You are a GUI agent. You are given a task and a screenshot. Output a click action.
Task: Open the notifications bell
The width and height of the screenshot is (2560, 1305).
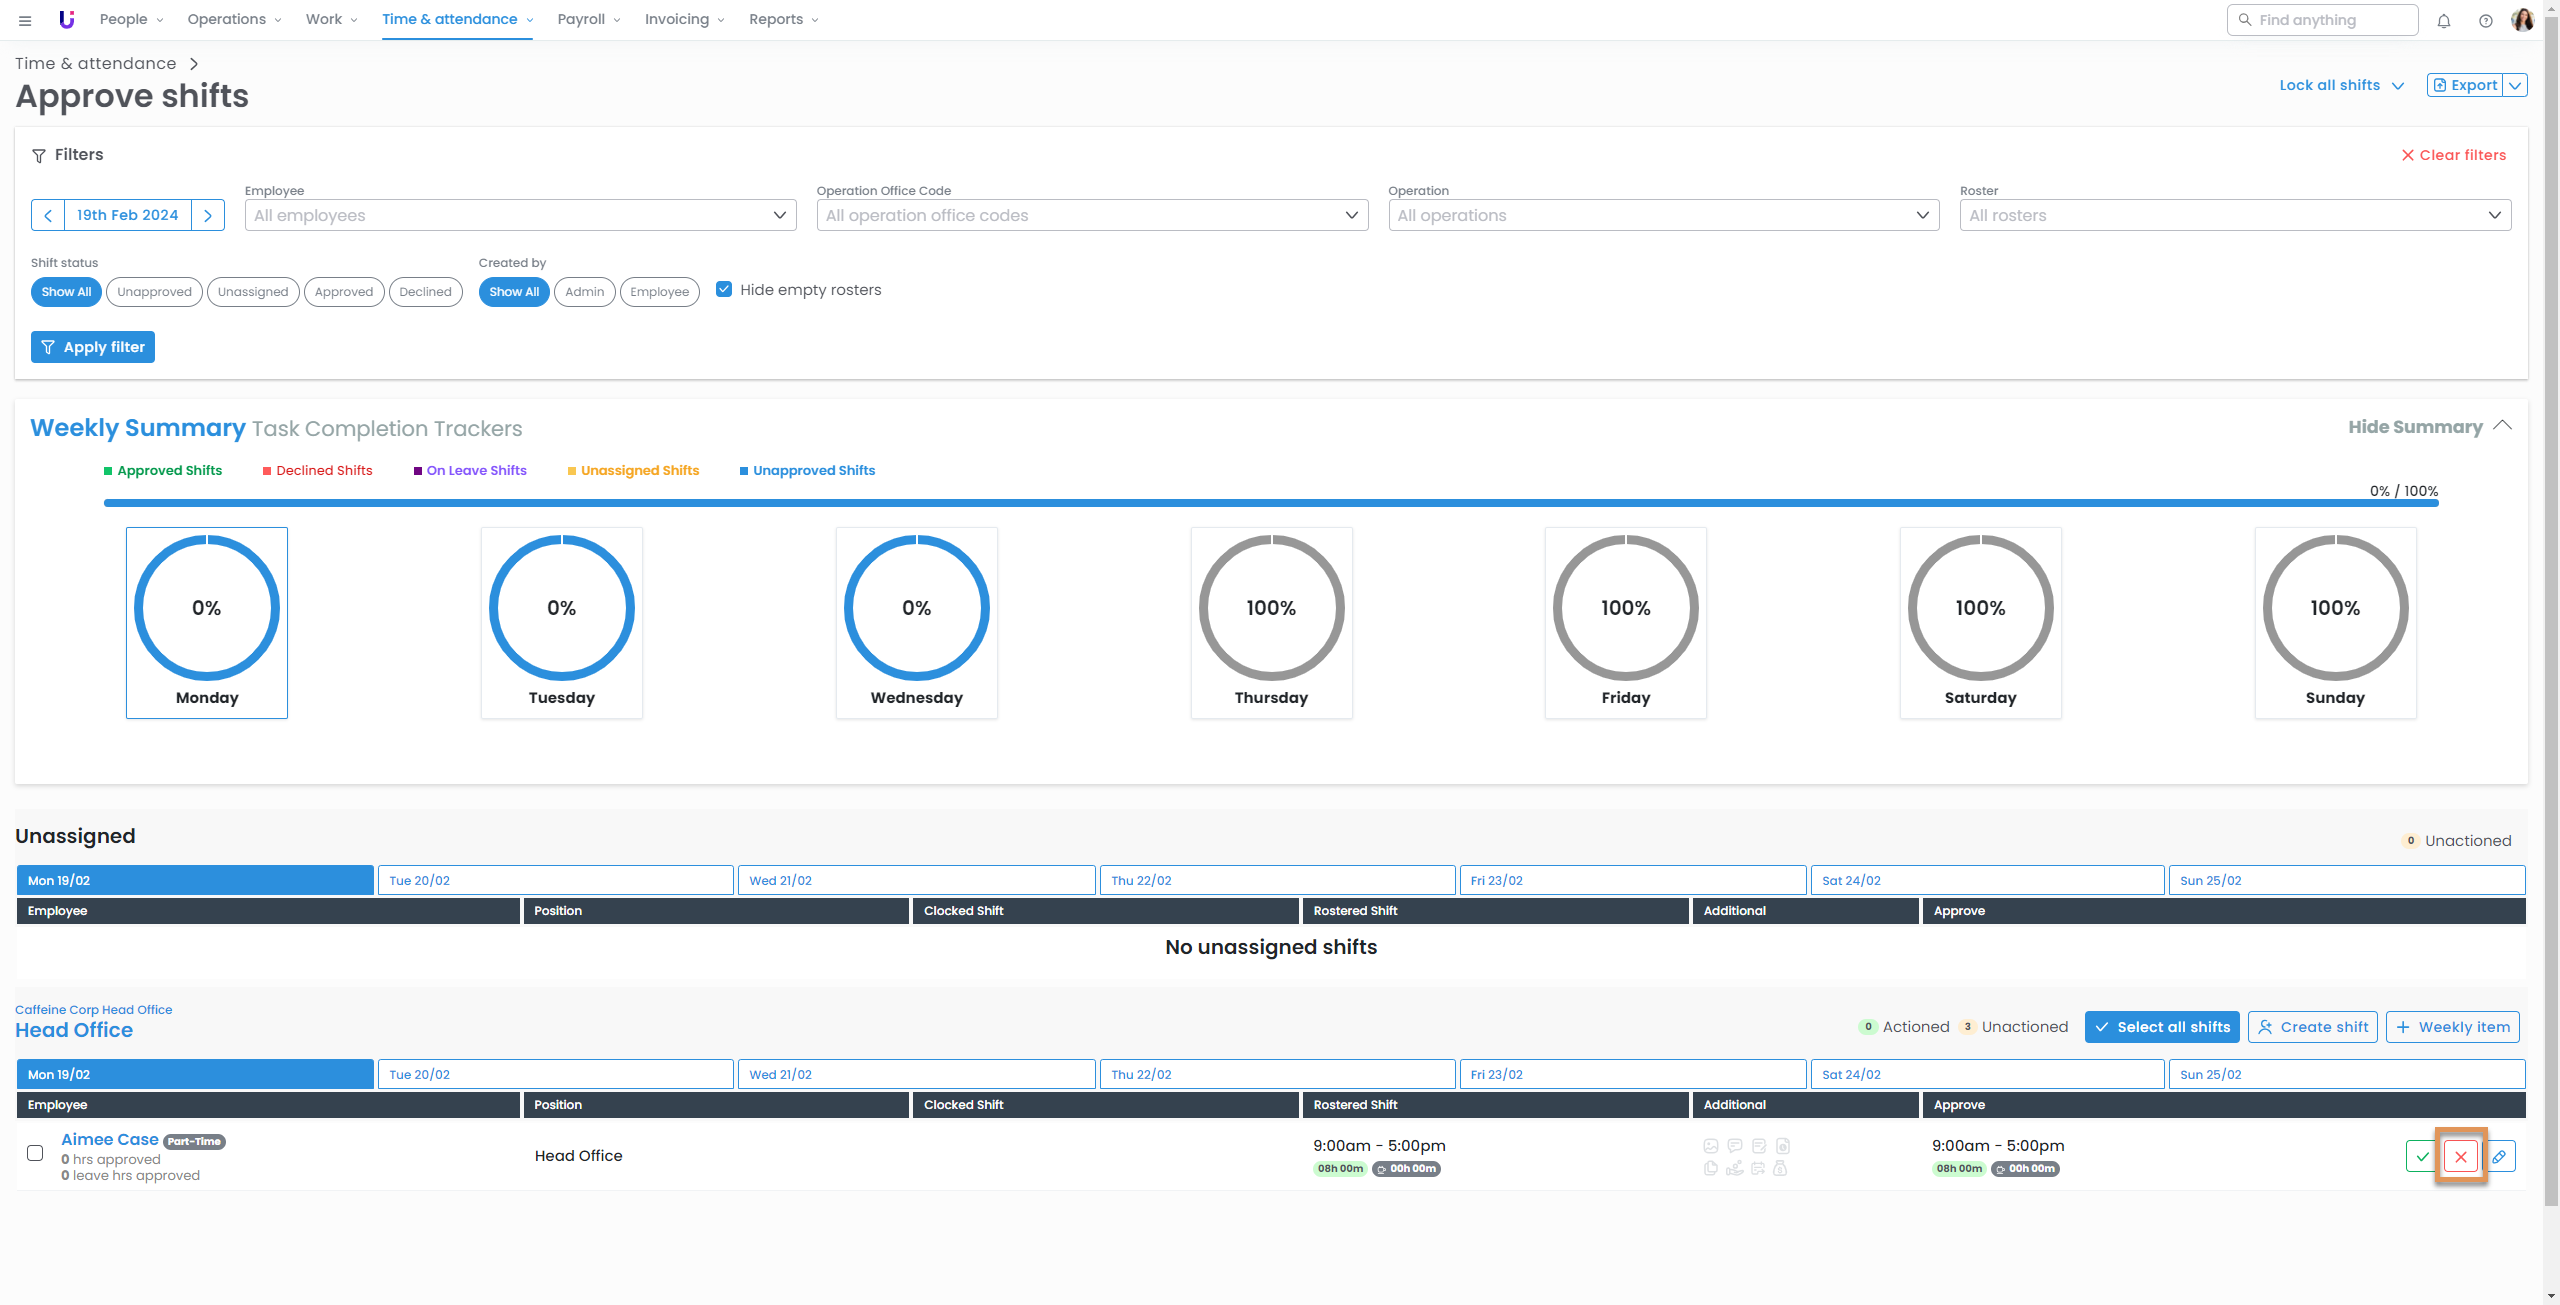click(2444, 20)
